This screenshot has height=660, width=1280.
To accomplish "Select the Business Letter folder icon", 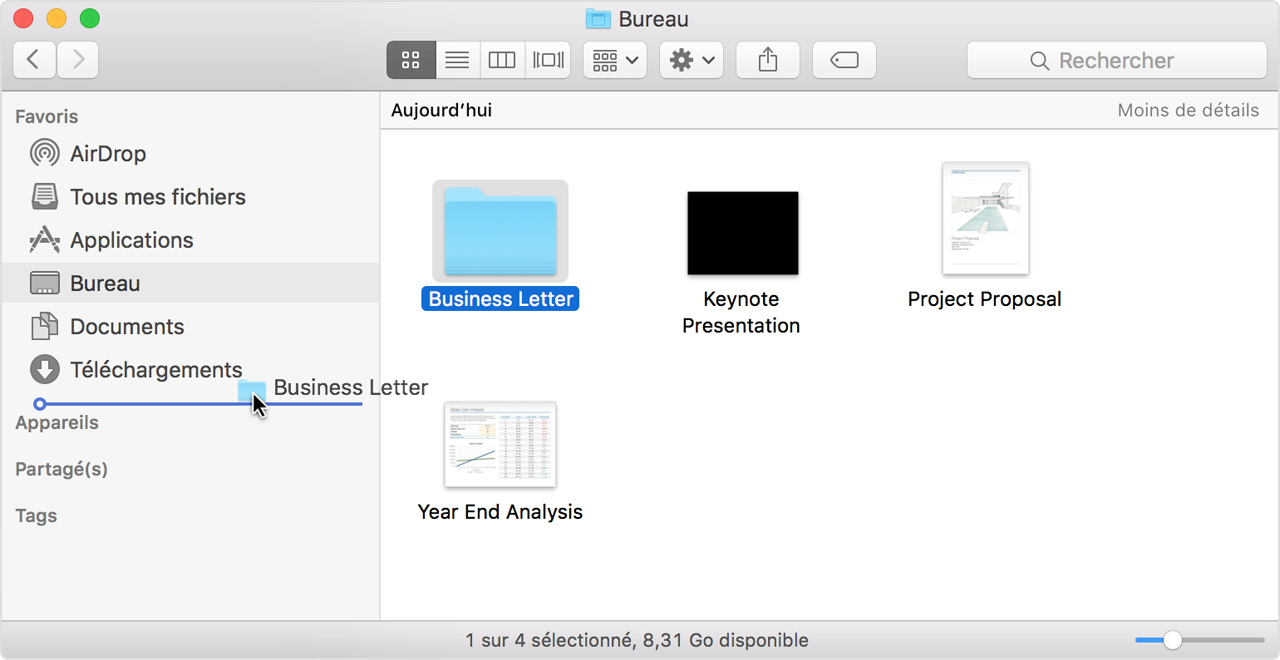I will [x=500, y=231].
